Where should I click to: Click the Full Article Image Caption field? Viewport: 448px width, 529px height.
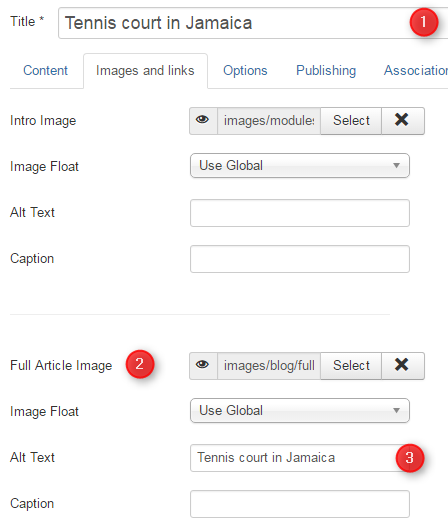tap(300, 504)
